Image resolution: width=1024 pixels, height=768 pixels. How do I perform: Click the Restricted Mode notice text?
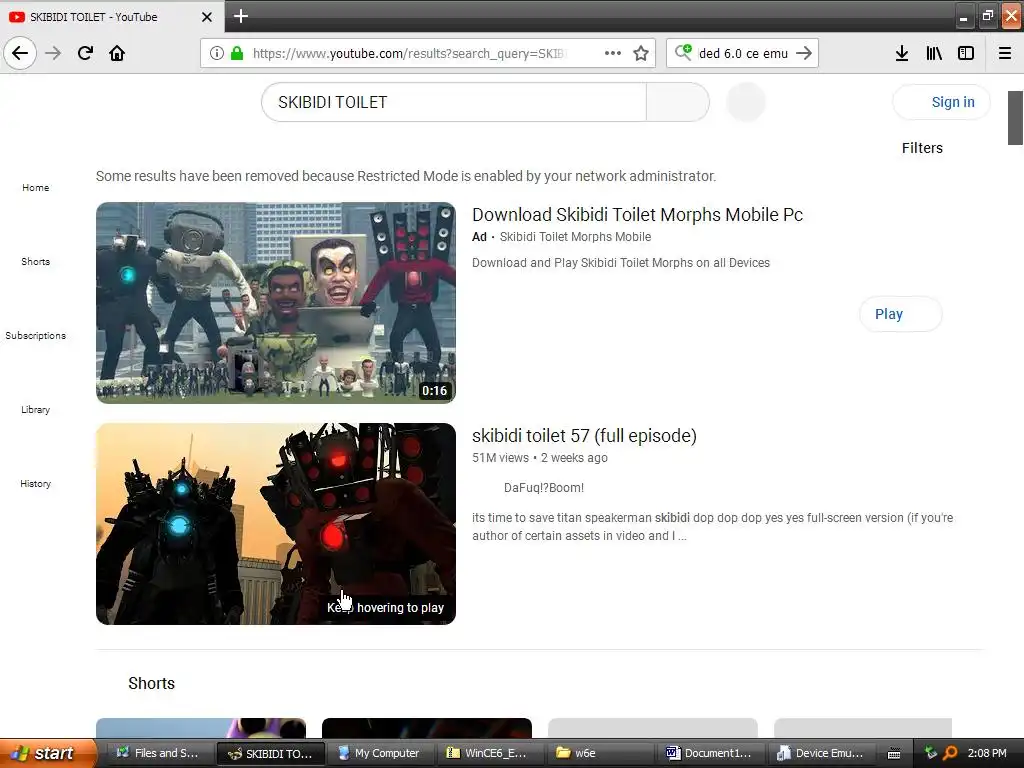(x=406, y=176)
